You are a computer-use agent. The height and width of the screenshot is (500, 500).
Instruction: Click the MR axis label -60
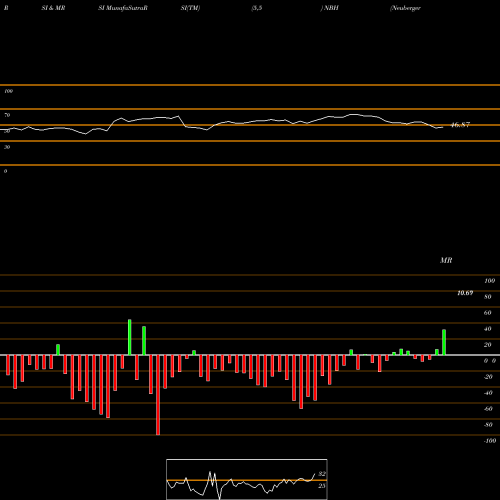click(488, 409)
